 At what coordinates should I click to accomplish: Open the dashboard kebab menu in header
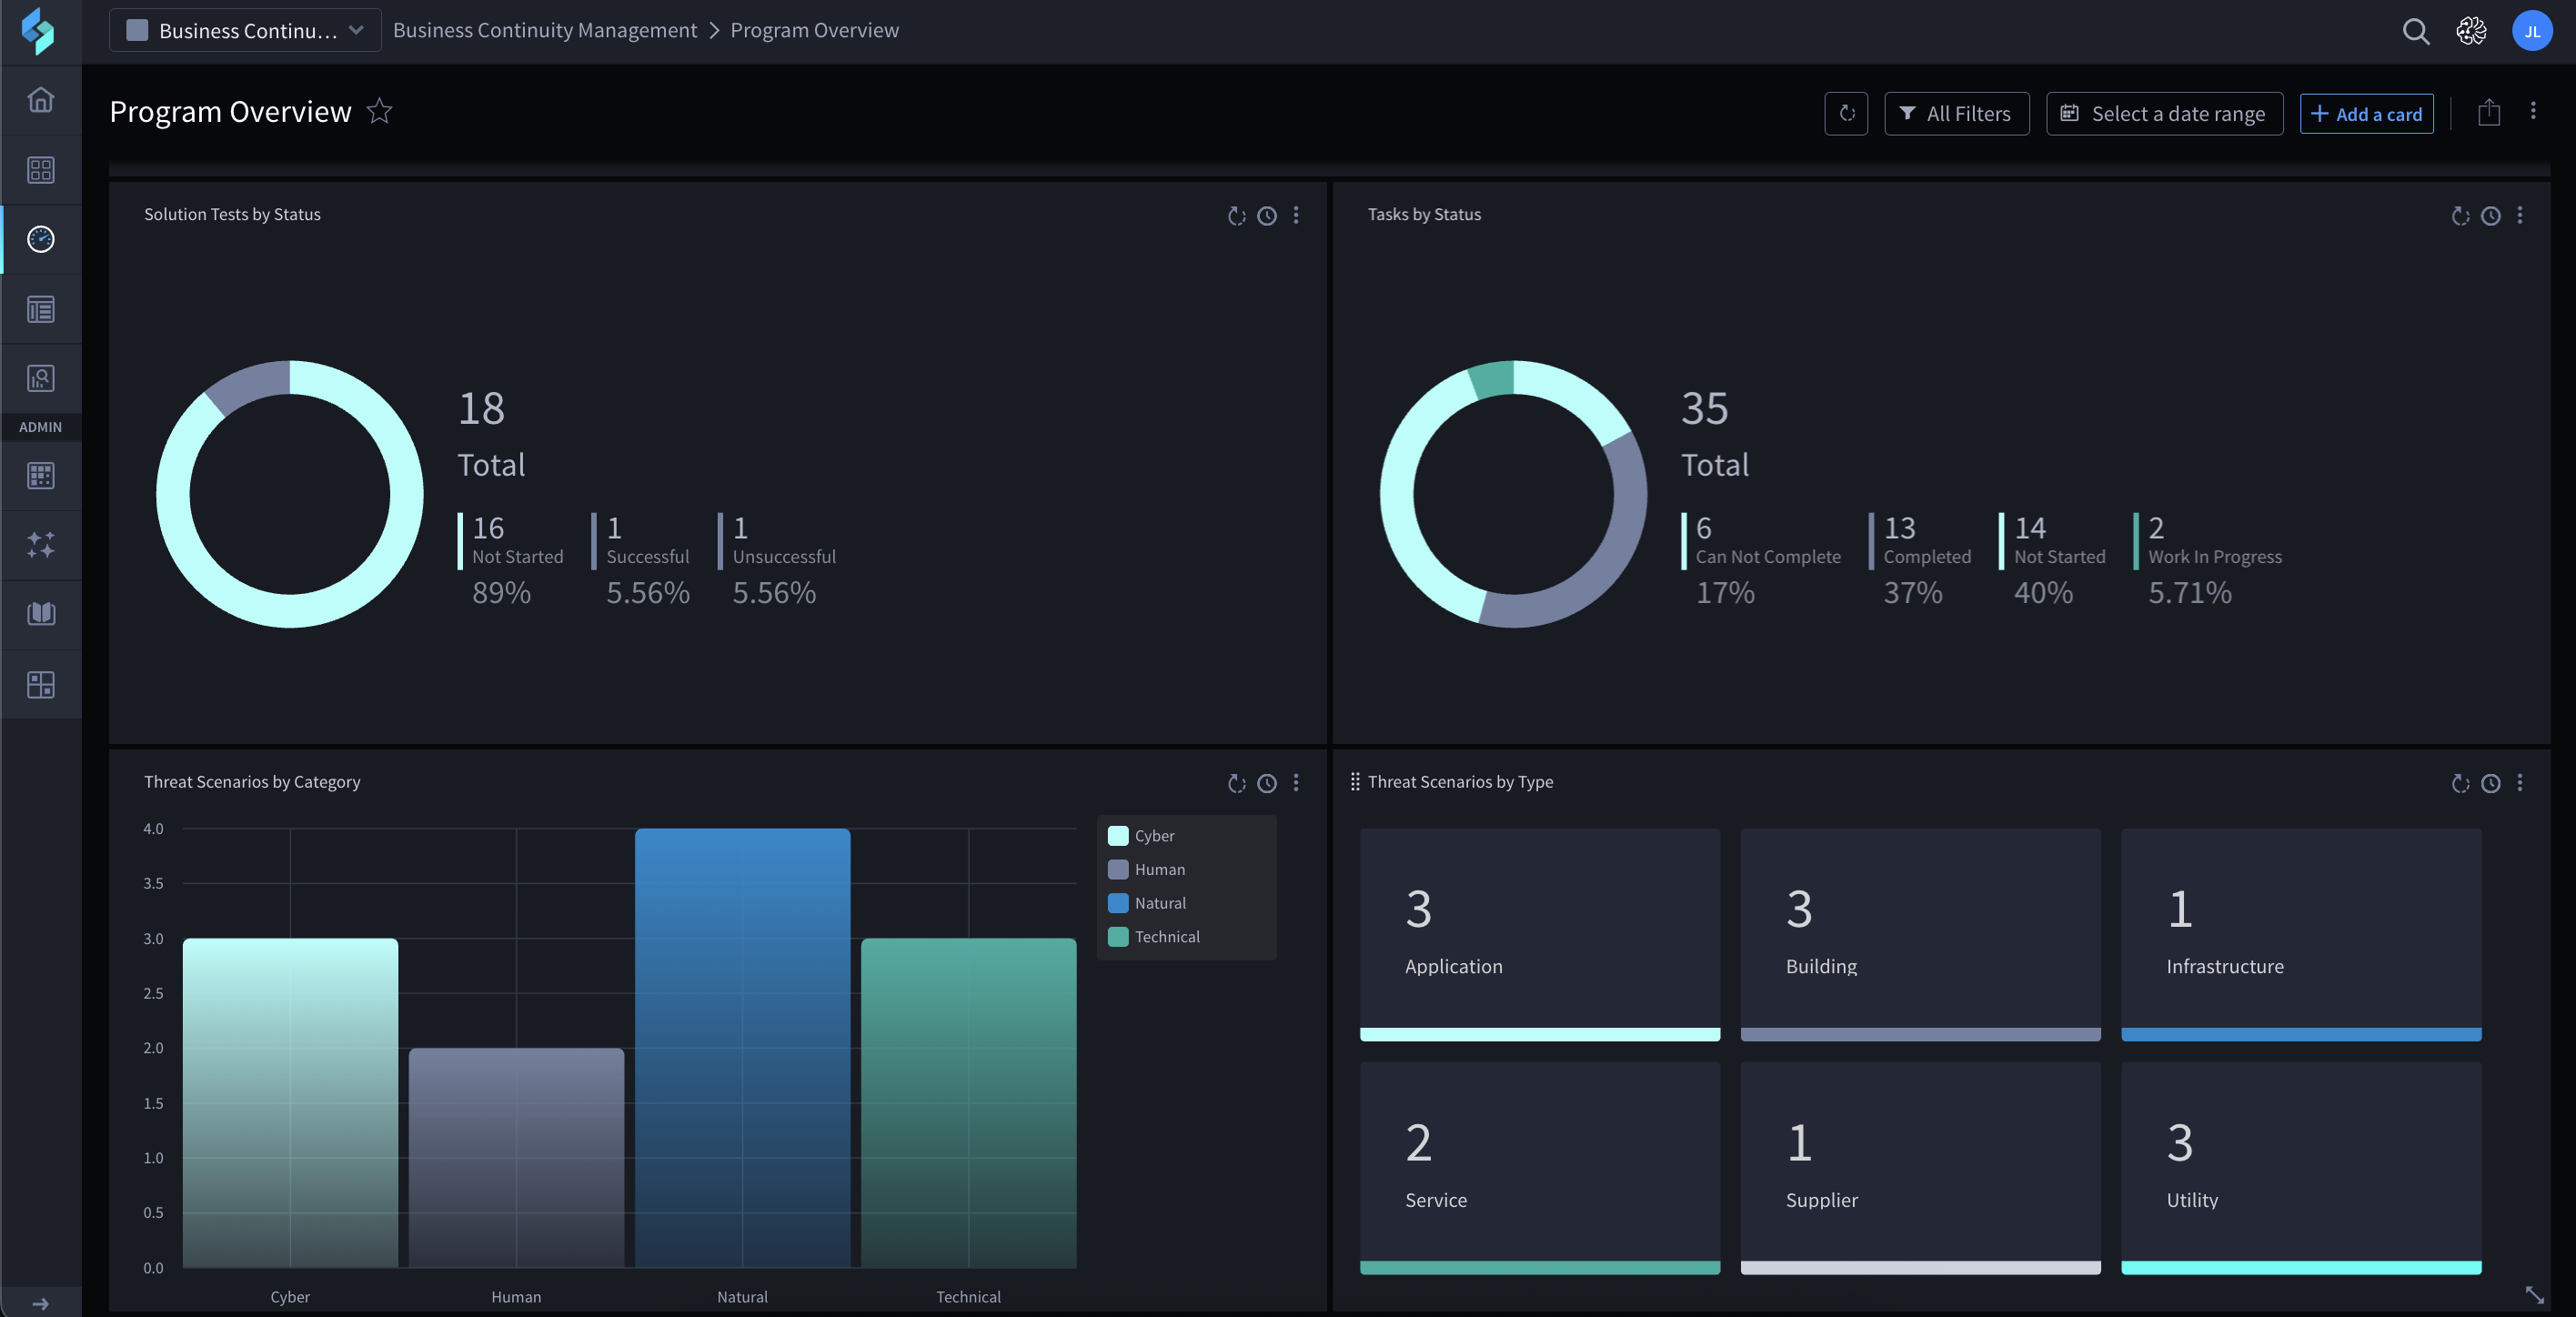2533,112
